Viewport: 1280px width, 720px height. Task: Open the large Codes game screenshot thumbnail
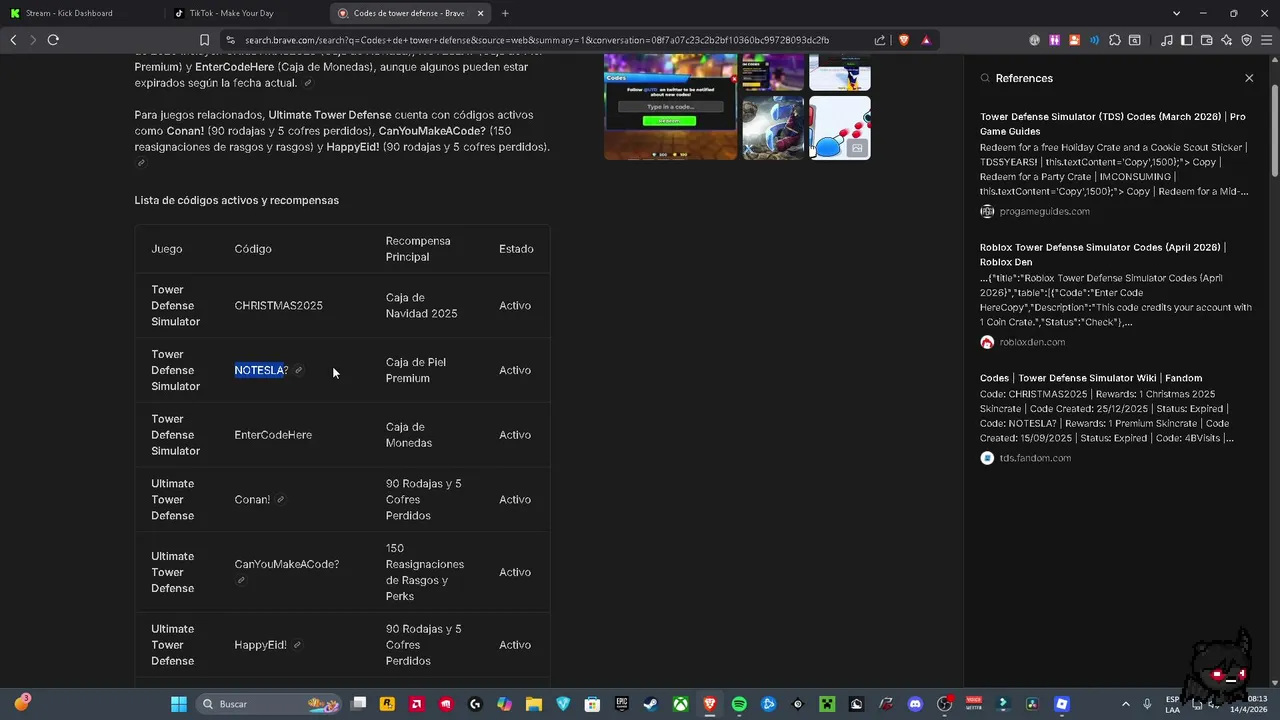point(670,107)
